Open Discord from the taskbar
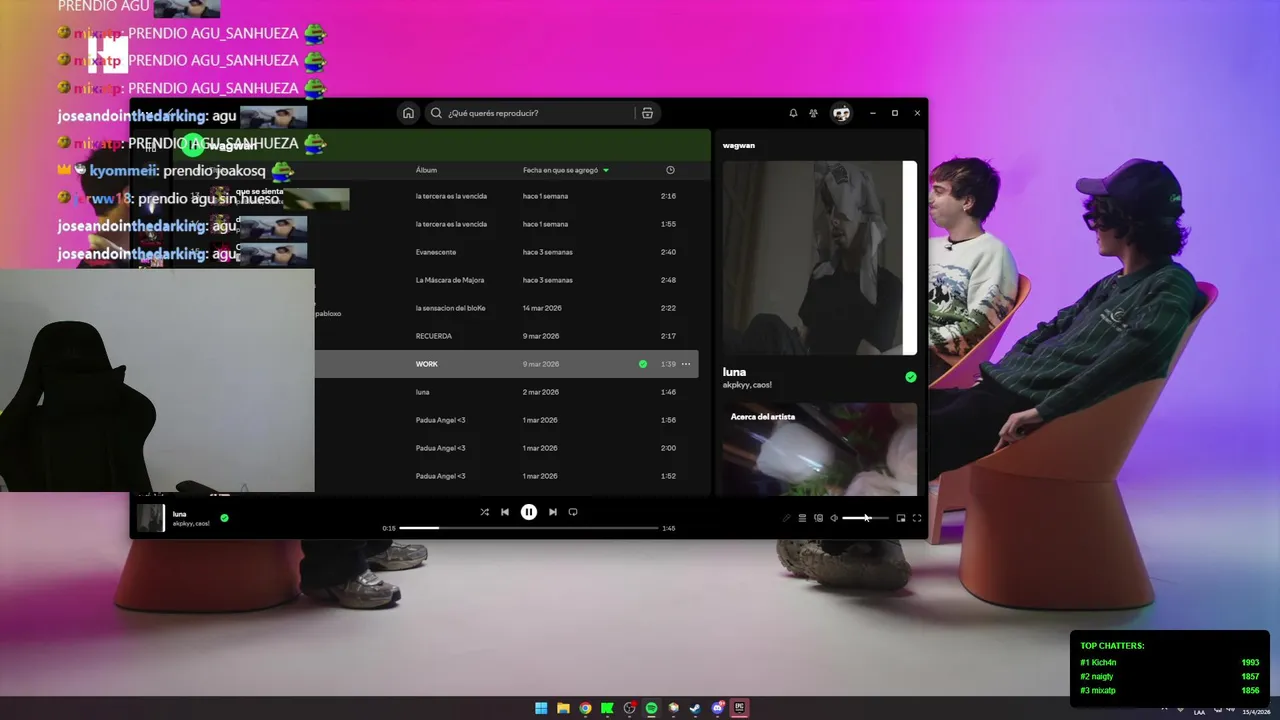 [717, 708]
